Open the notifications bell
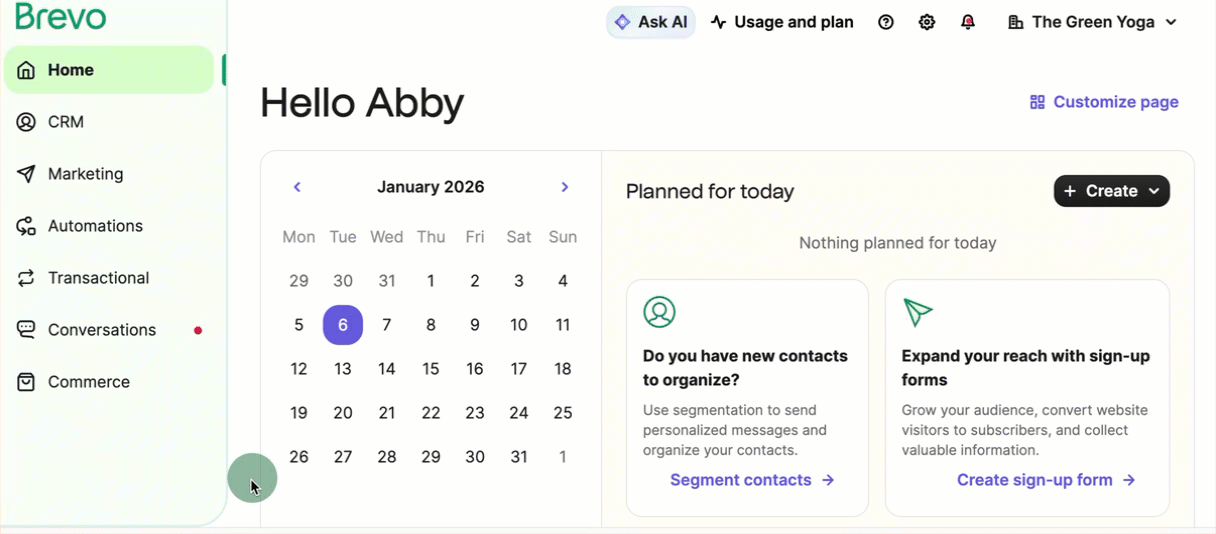Image resolution: width=1216 pixels, height=534 pixels. click(x=968, y=22)
